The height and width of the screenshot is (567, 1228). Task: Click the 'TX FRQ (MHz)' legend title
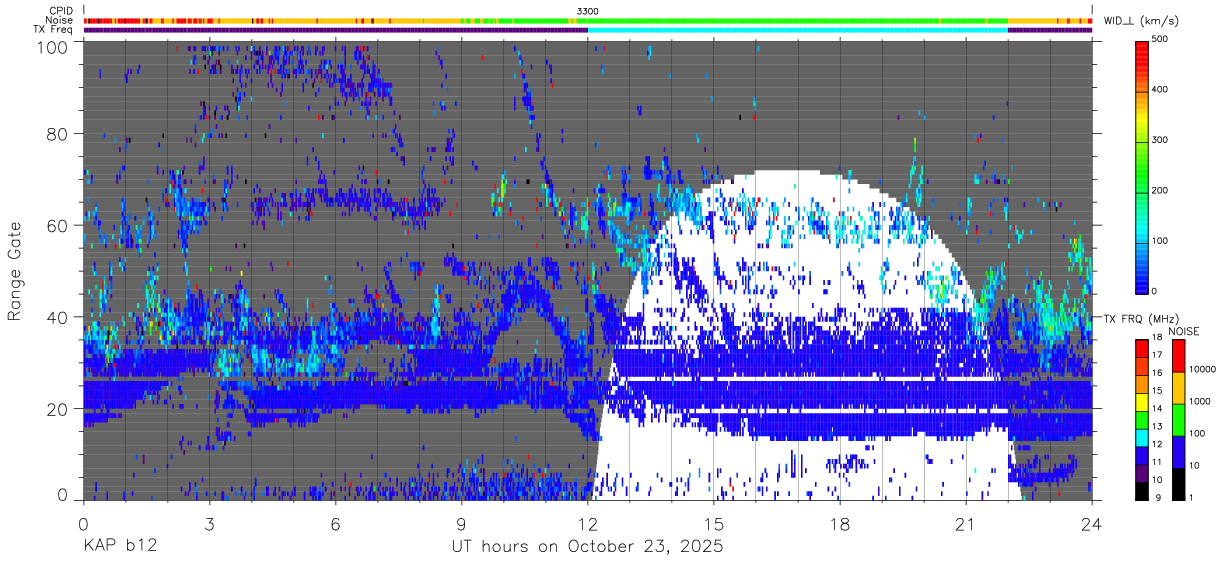tap(1139, 319)
